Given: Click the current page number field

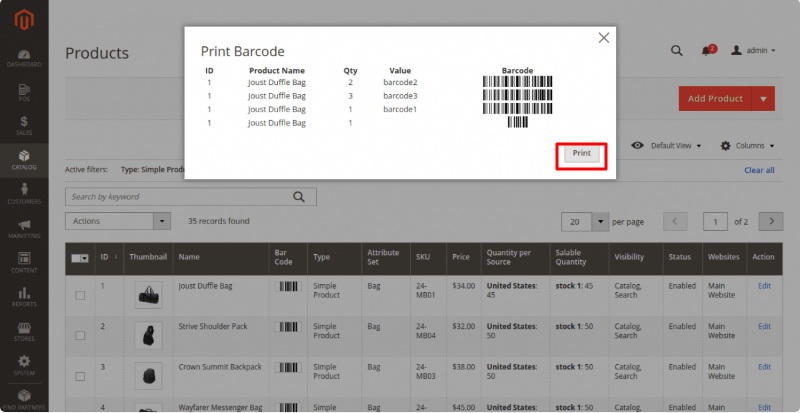Looking at the screenshot, I should 715,222.
